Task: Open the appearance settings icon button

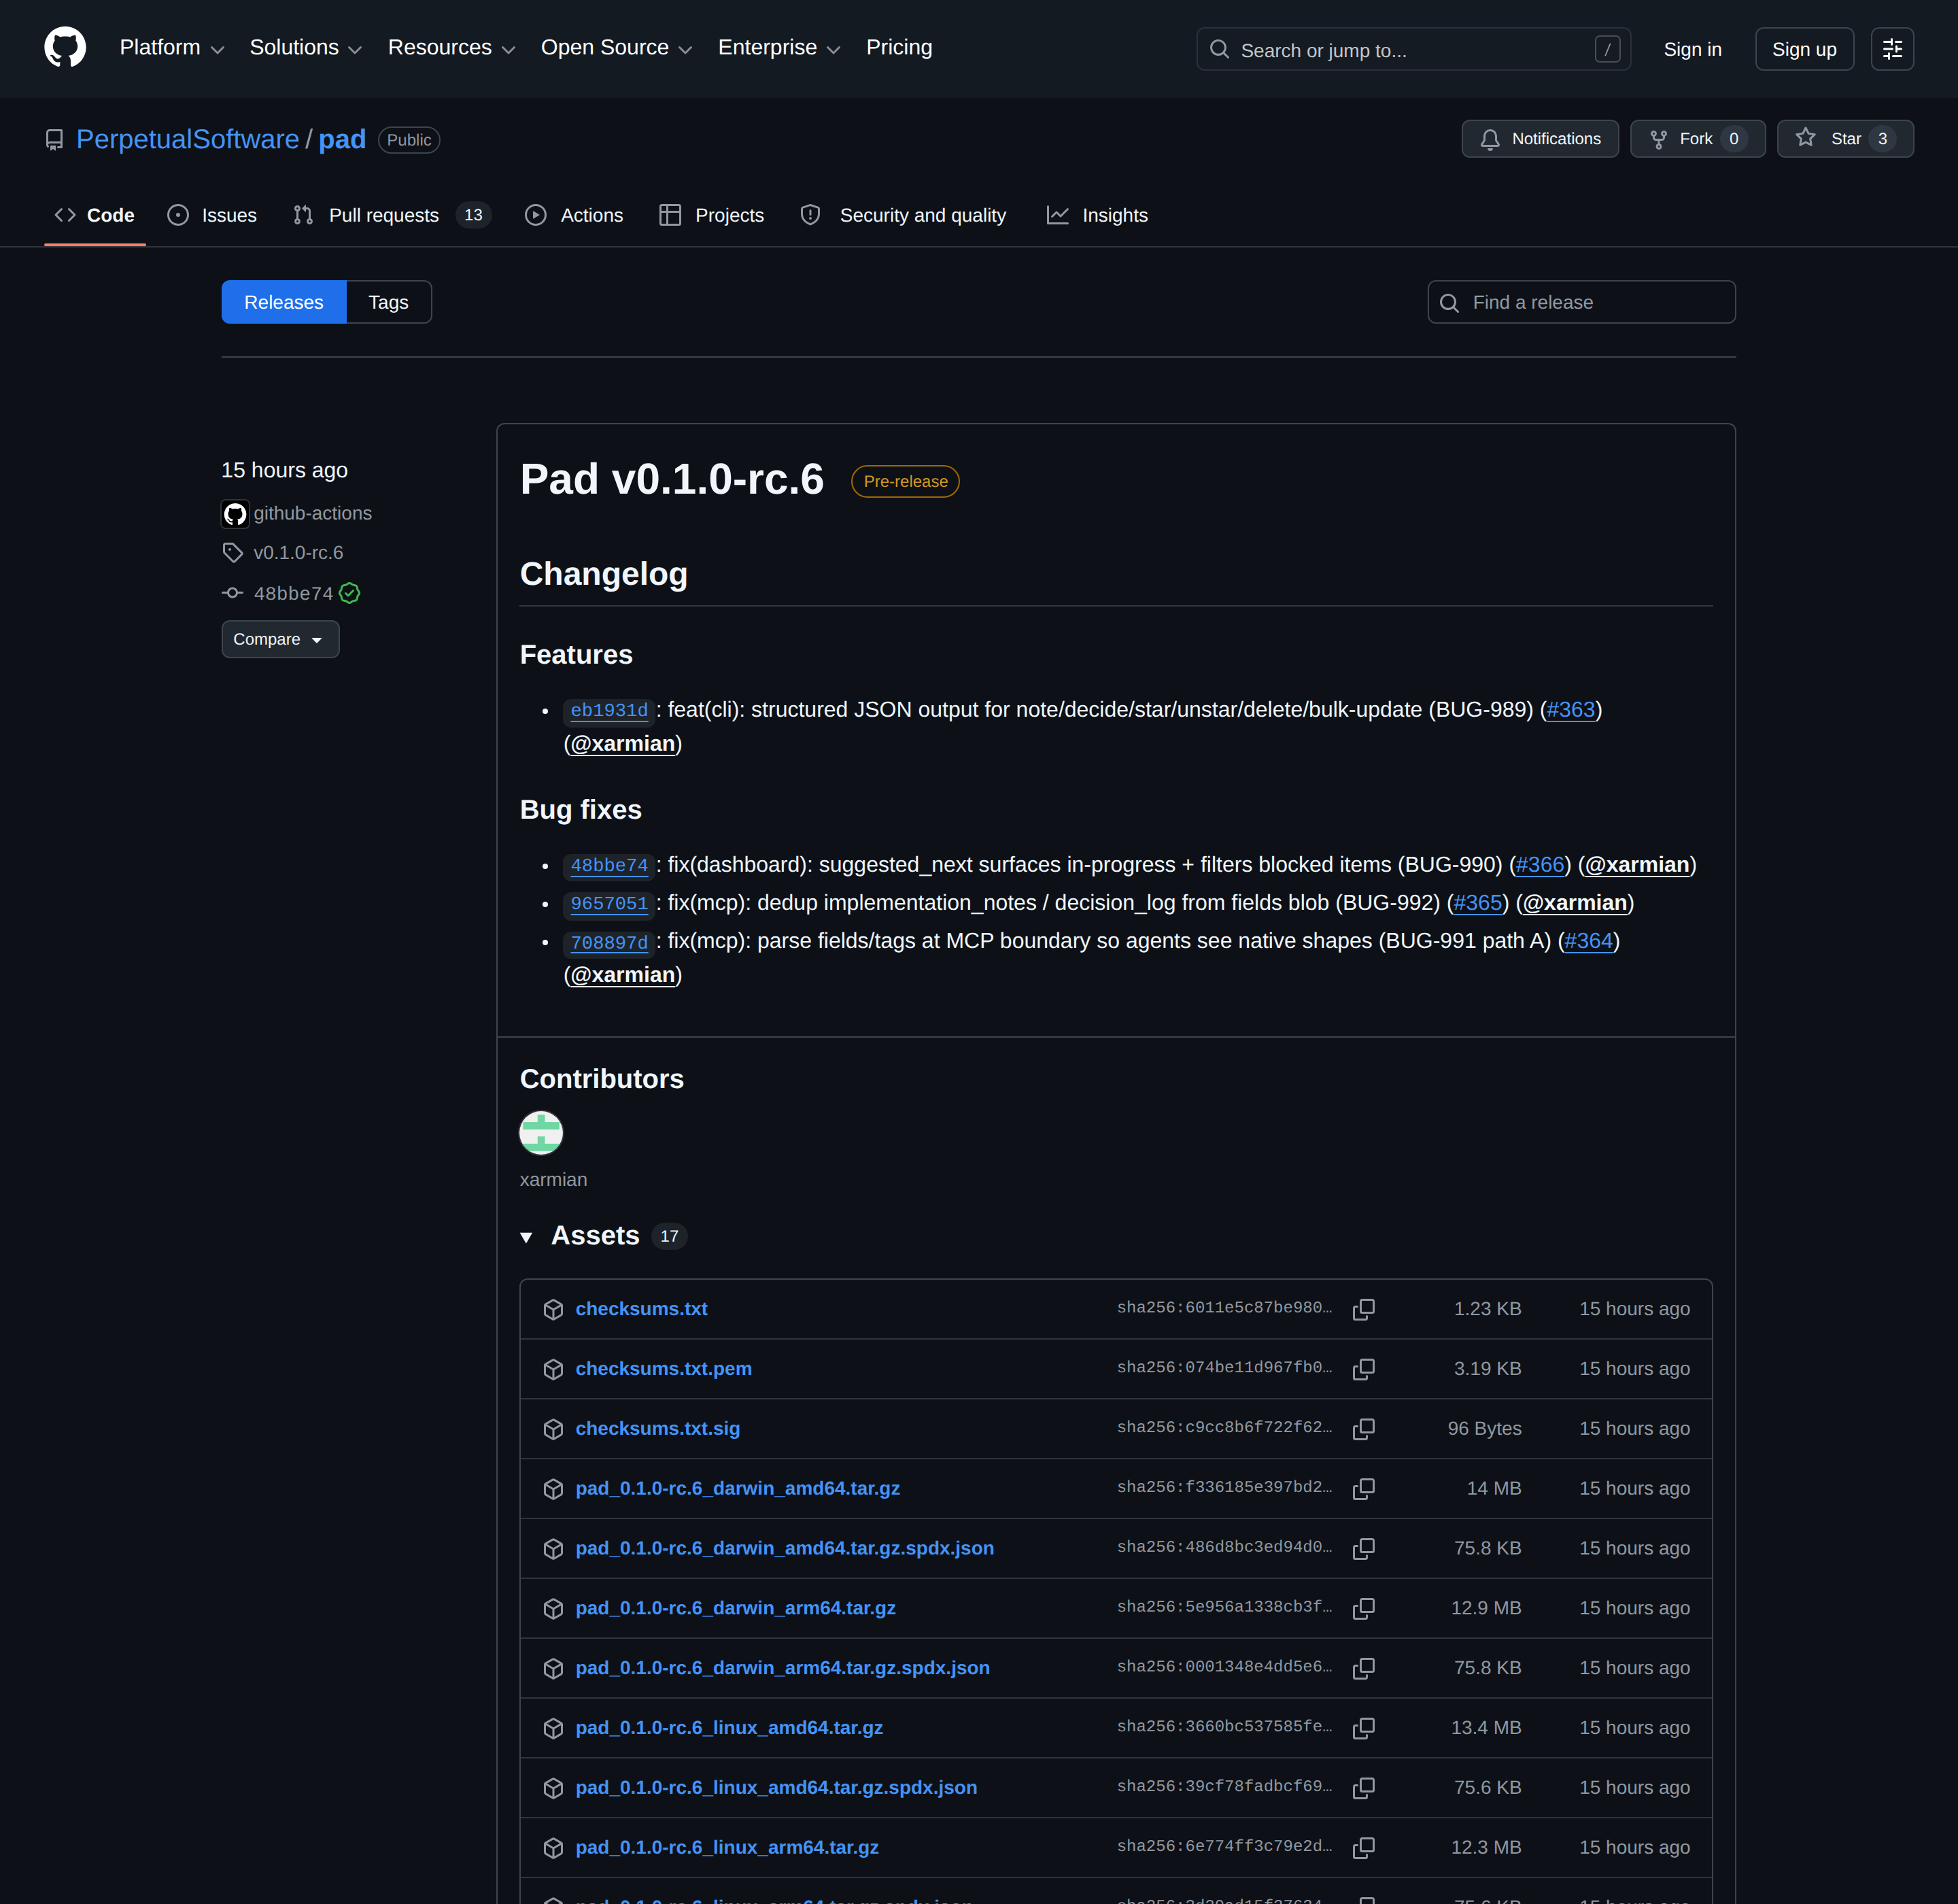Action: (x=1892, y=49)
